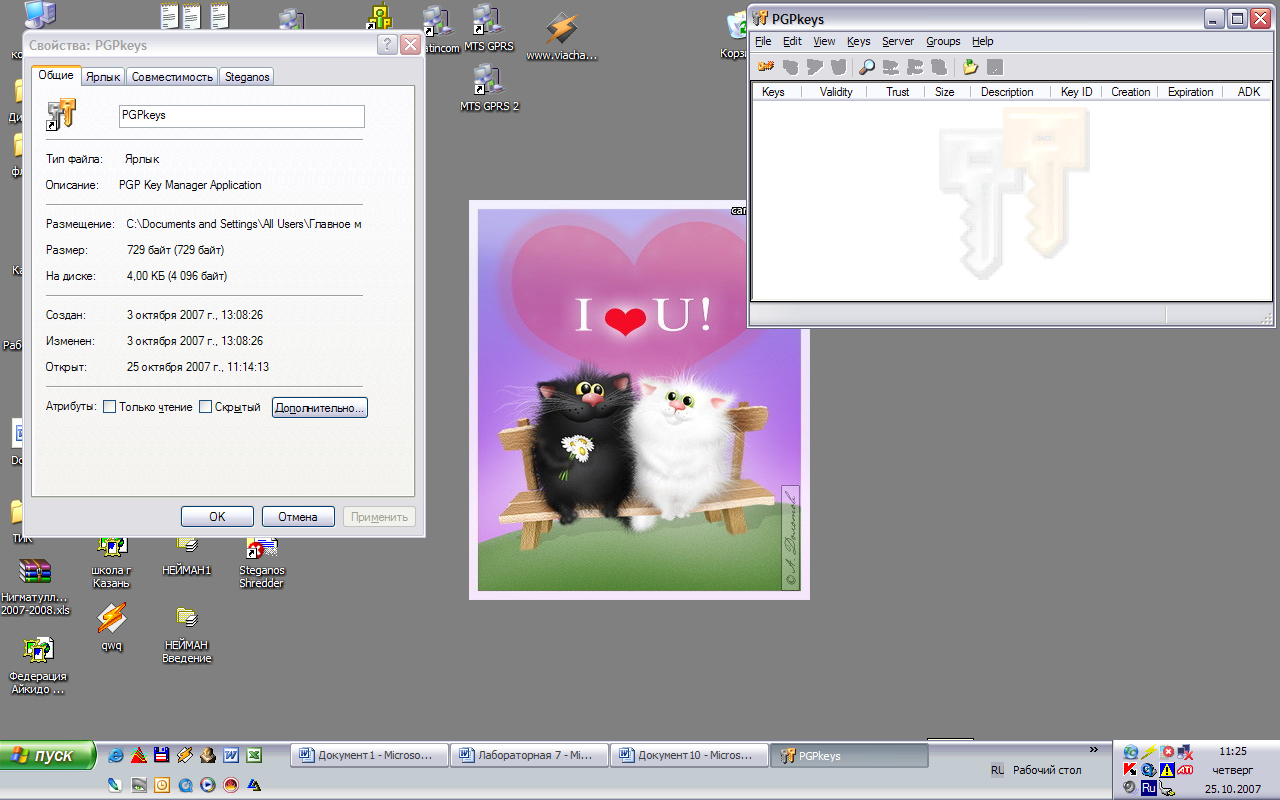The image size is (1280, 800).
Task: Click the Рабочий стол toolbar label on taskbar
Action: point(1047,770)
